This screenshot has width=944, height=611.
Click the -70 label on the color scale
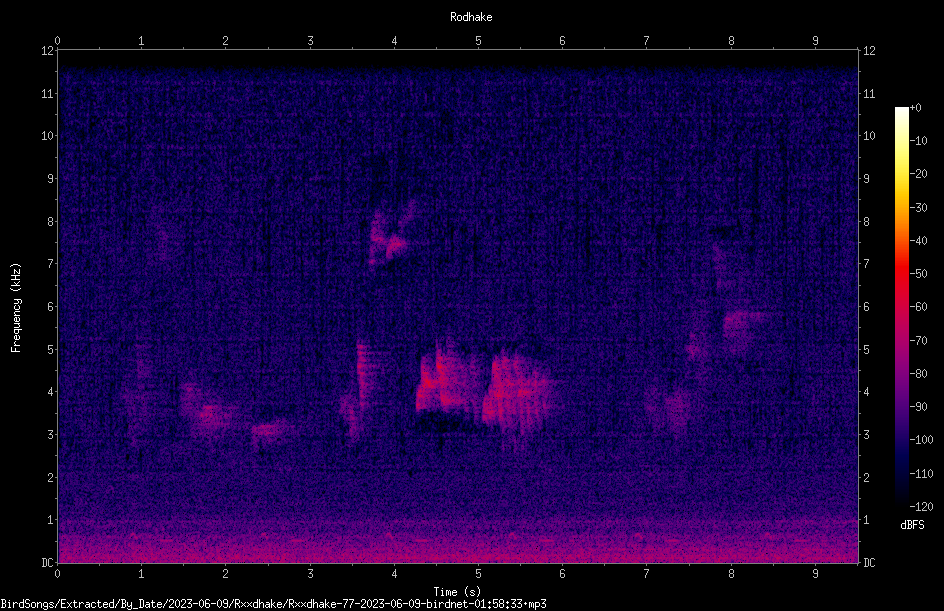pos(918,341)
